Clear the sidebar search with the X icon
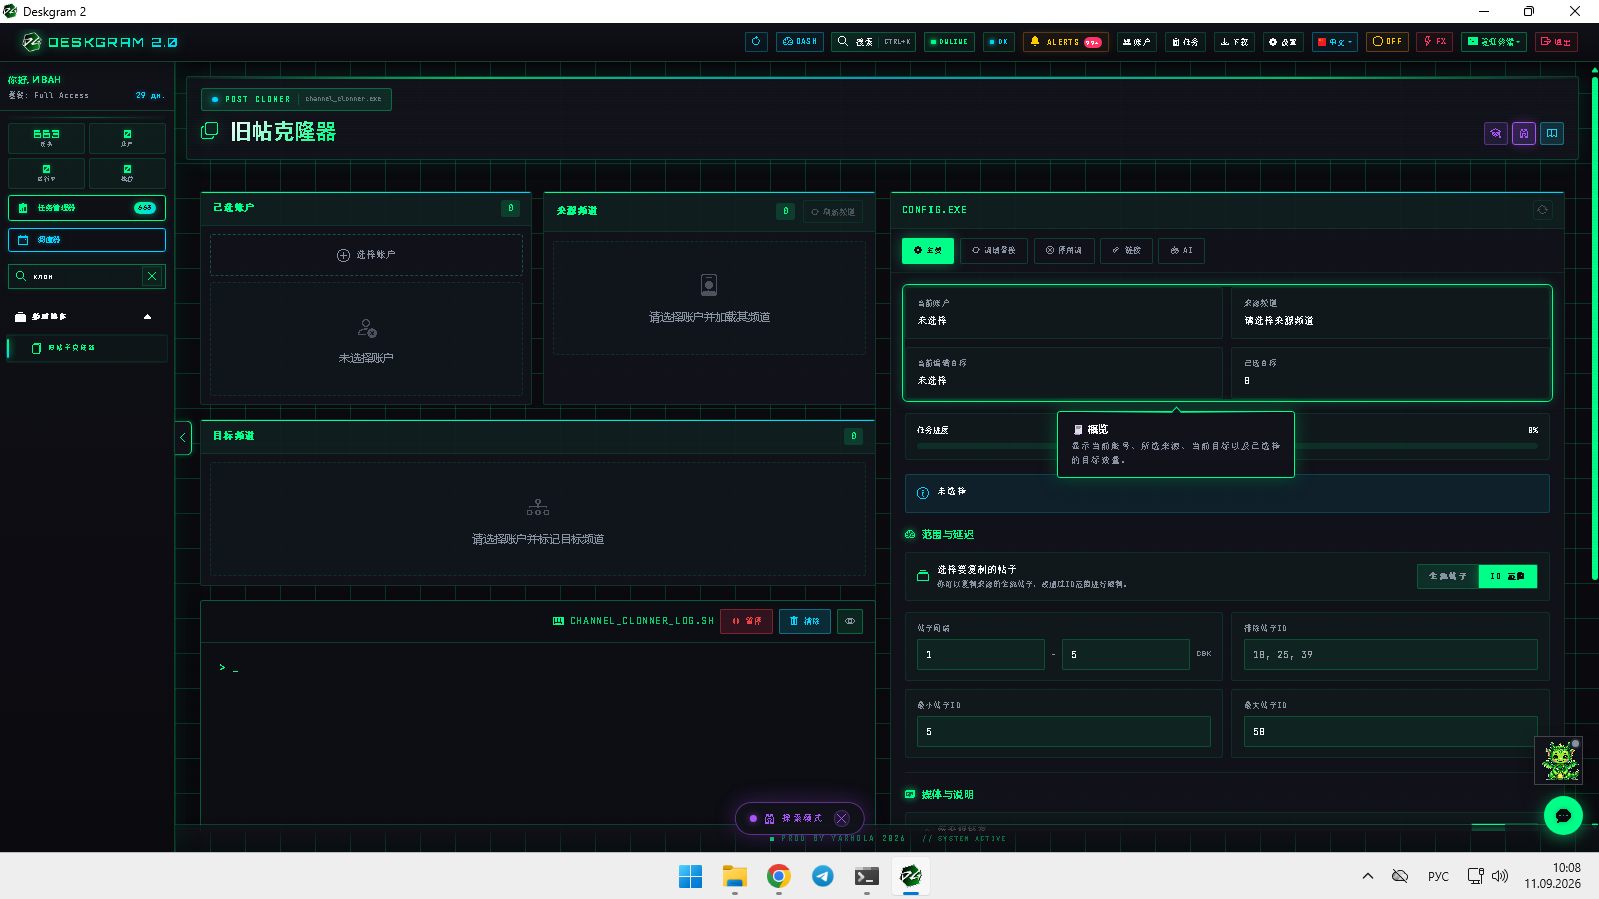This screenshot has height=899, width=1599. [x=152, y=276]
